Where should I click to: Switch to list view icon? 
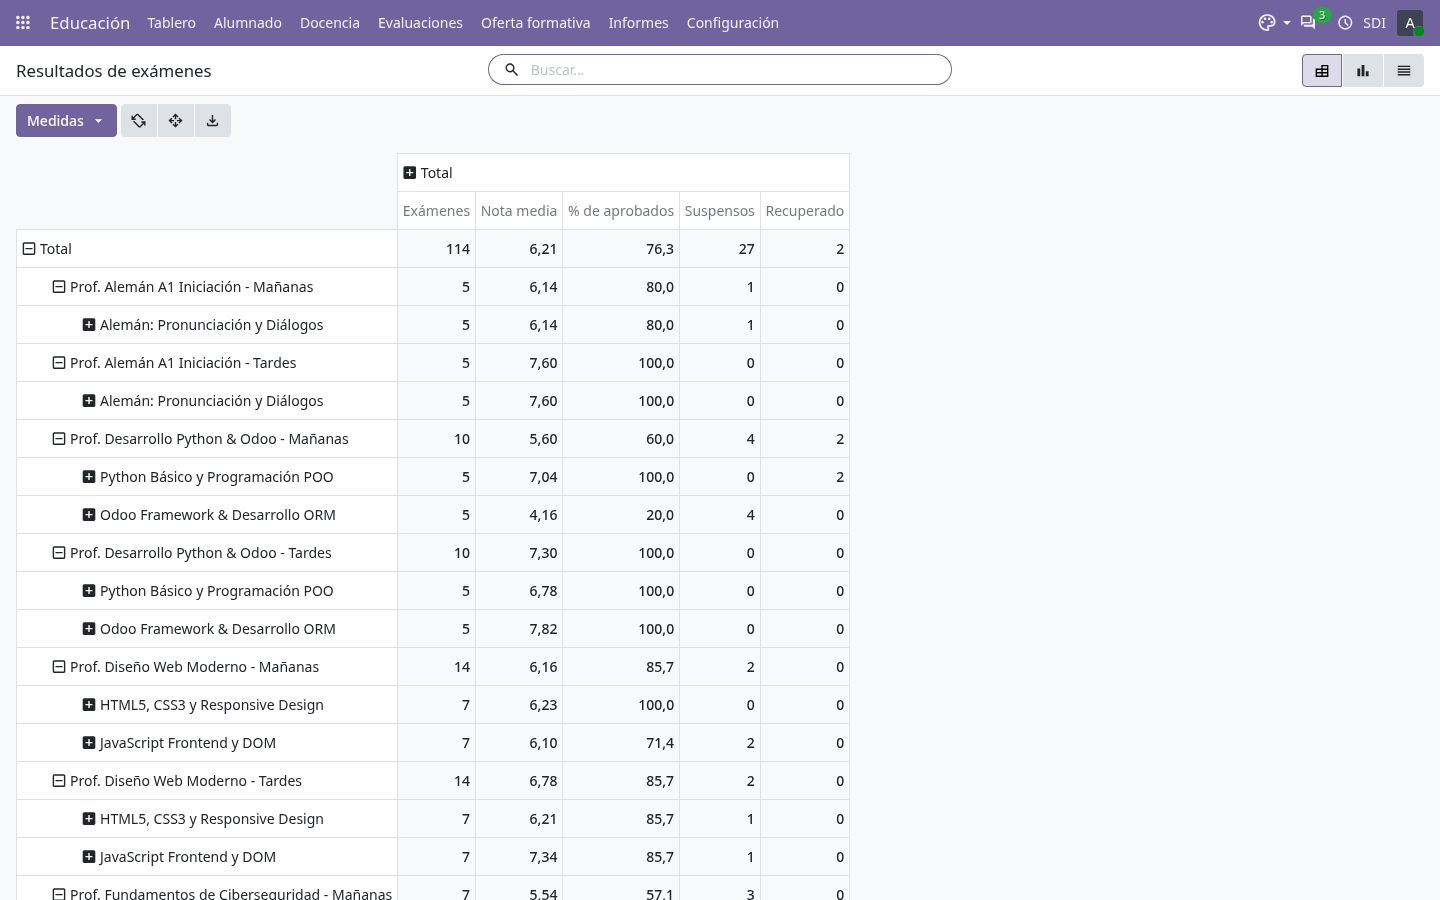pyautogui.click(x=1404, y=70)
